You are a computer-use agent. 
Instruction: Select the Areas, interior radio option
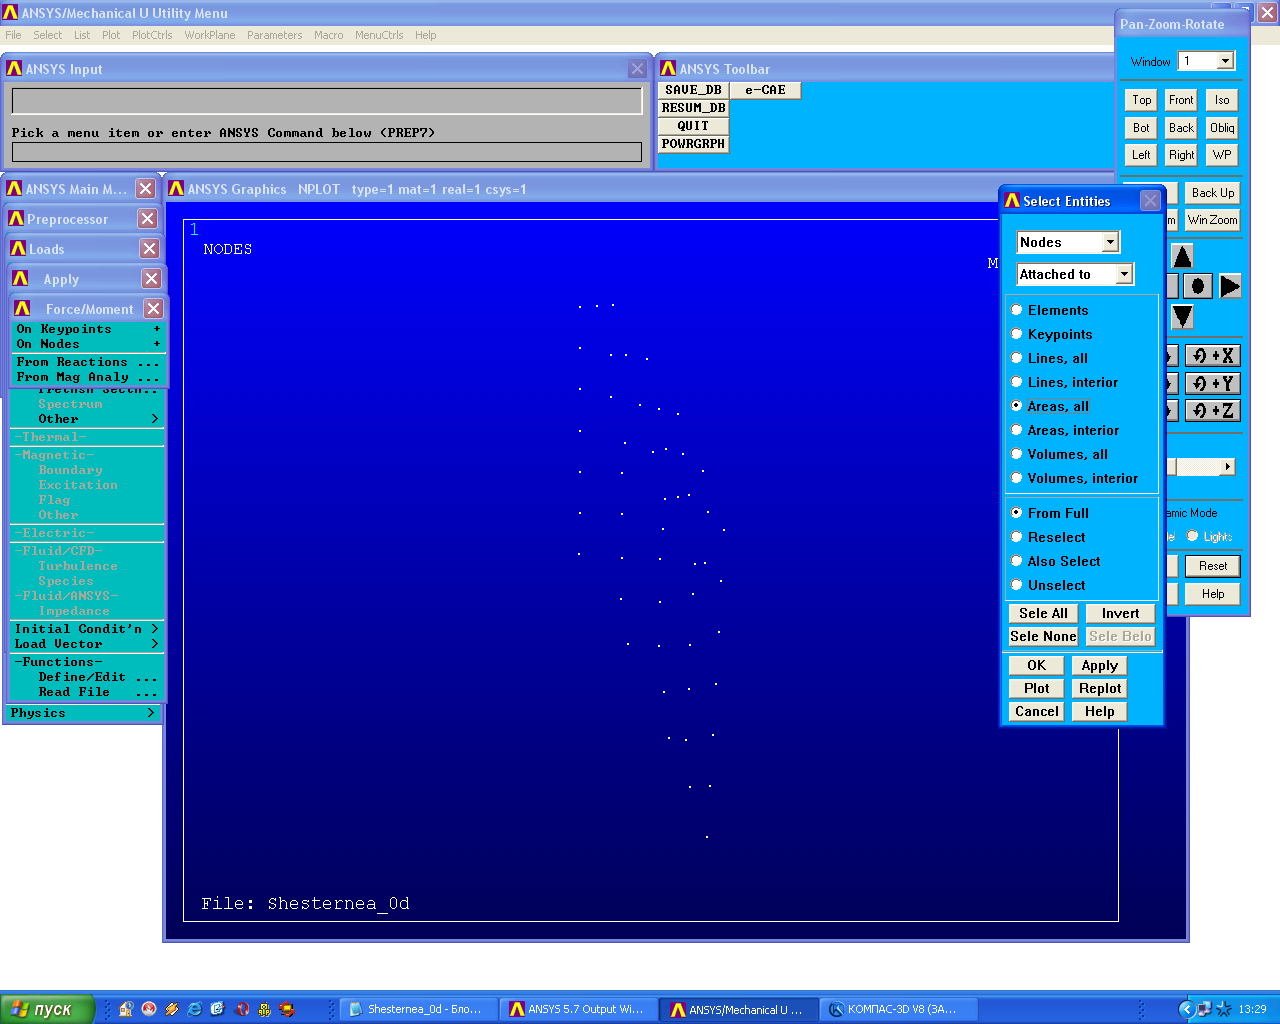pos(1065,430)
